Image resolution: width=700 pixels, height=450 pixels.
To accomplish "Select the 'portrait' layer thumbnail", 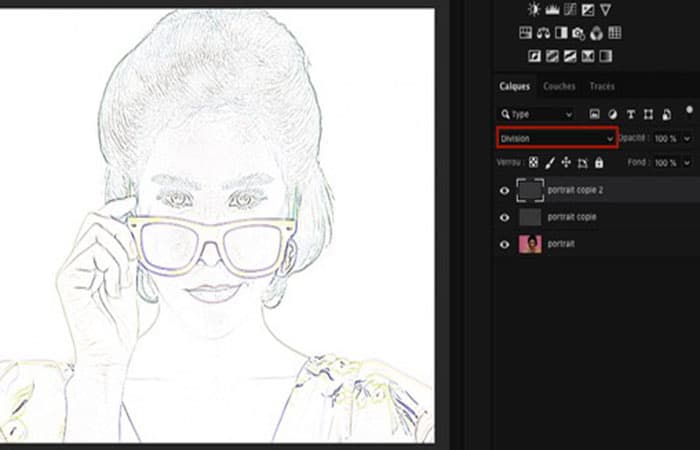I will 530,244.
